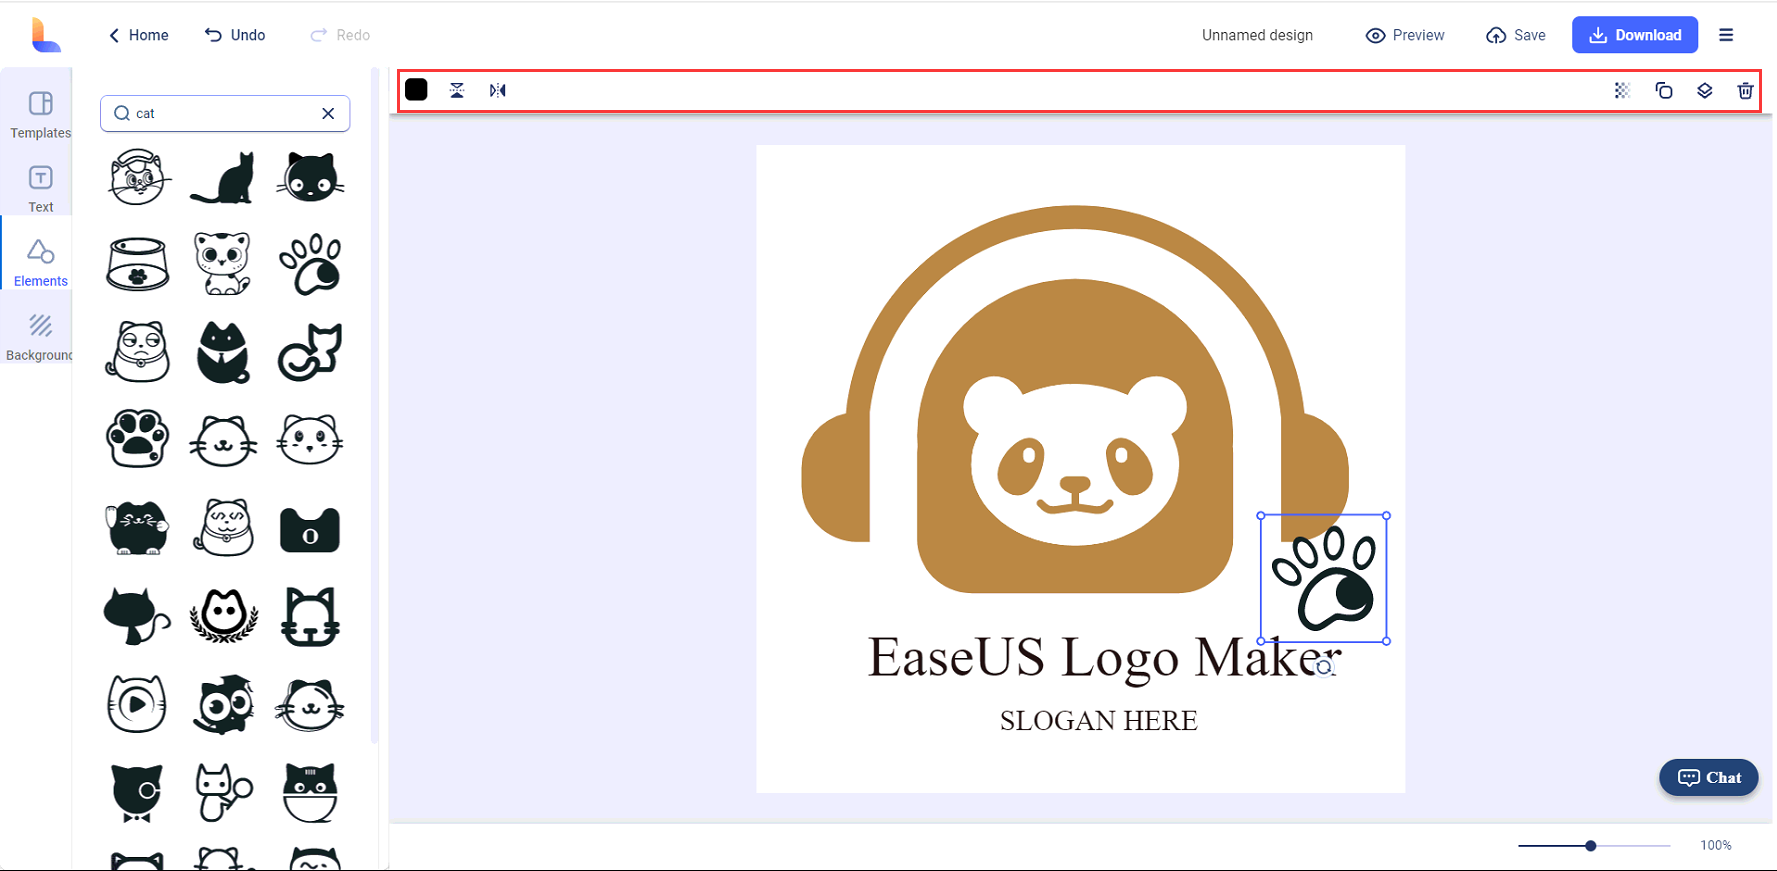
Task: Click the elements panel scrollbar
Action: (375, 405)
